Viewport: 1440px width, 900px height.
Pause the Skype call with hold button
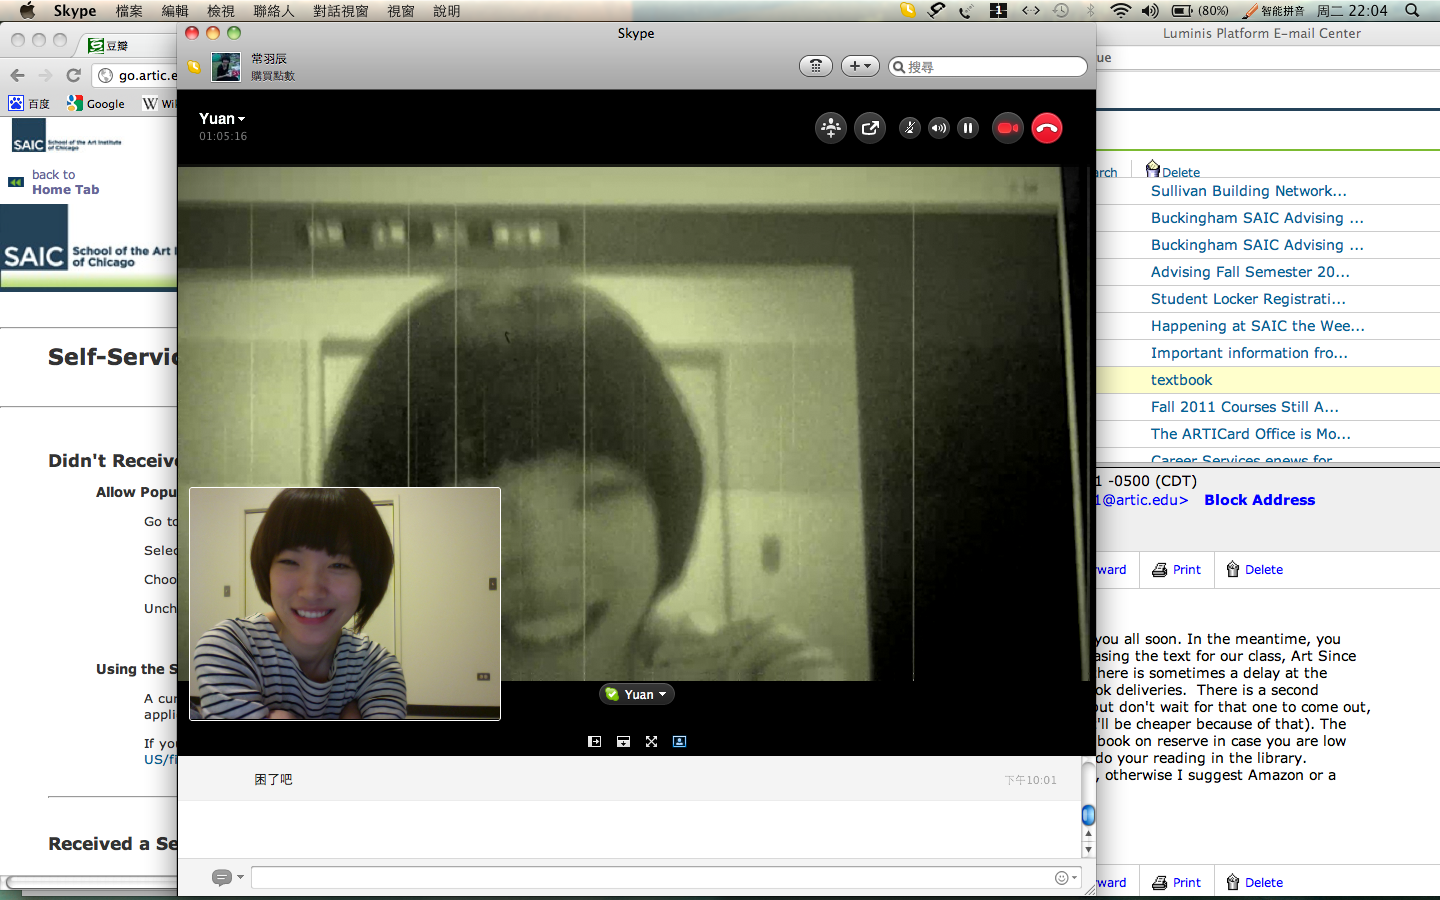(x=967, y=128)
